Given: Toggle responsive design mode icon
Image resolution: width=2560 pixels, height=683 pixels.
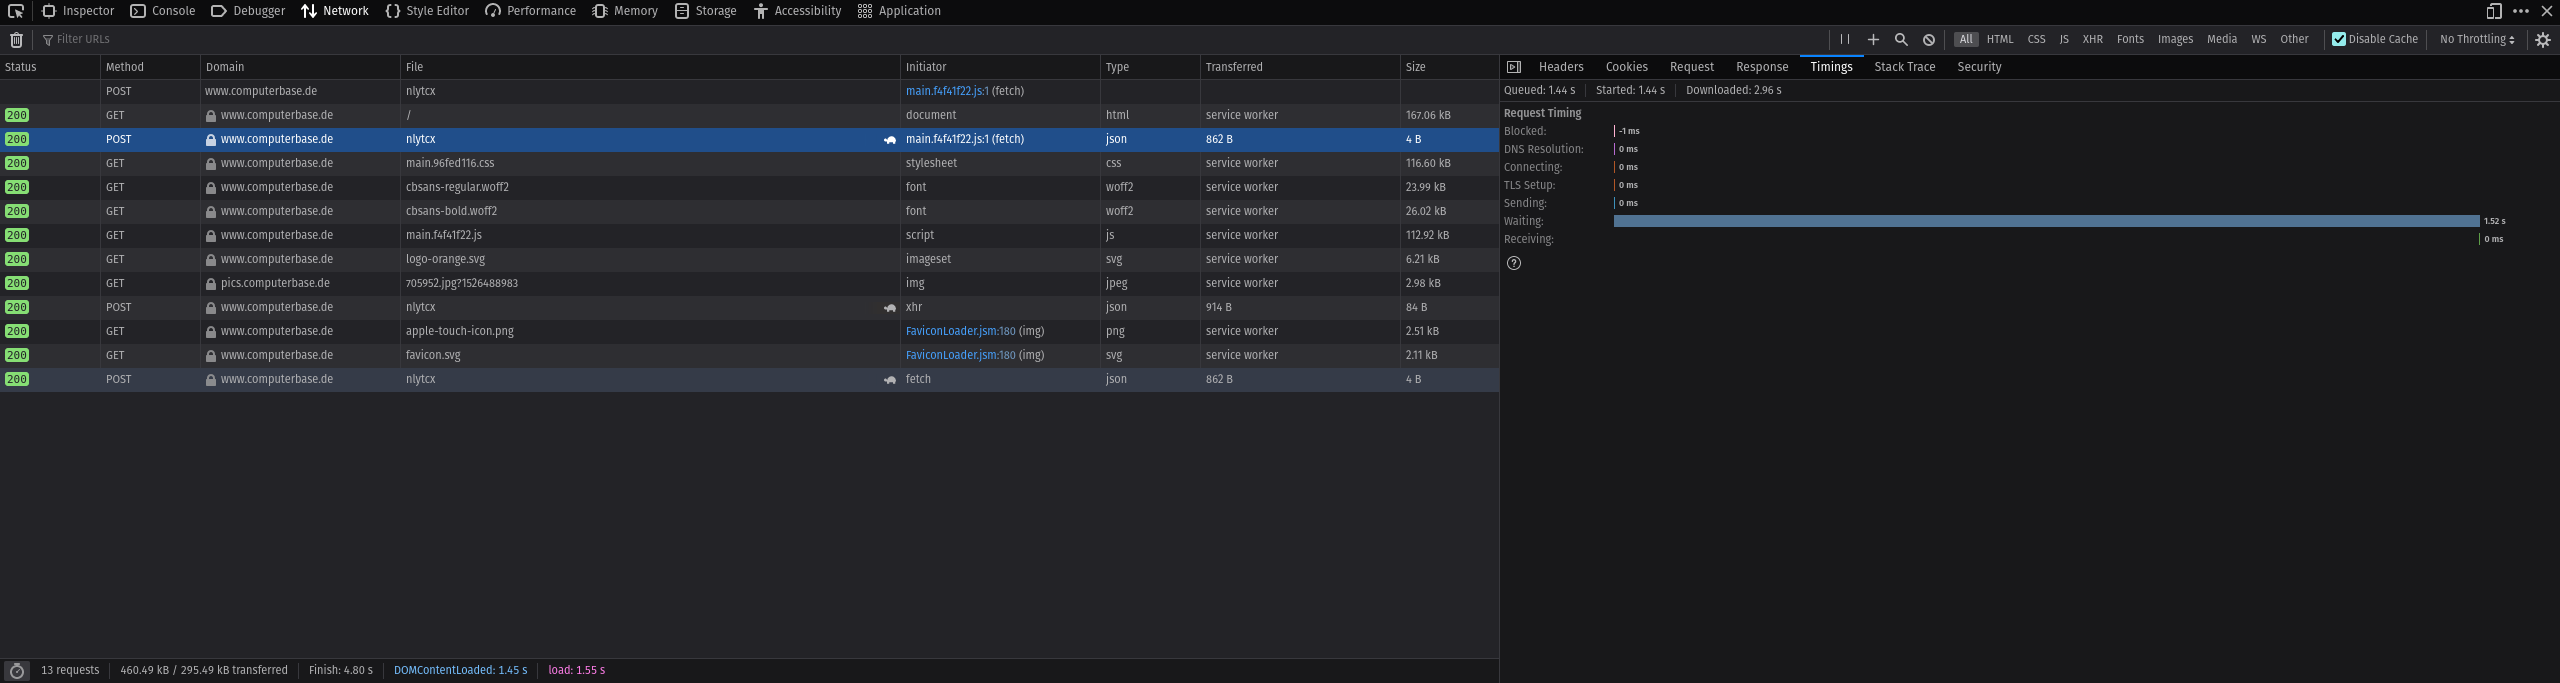Looking at the screenshot, I should point(2494,11).
